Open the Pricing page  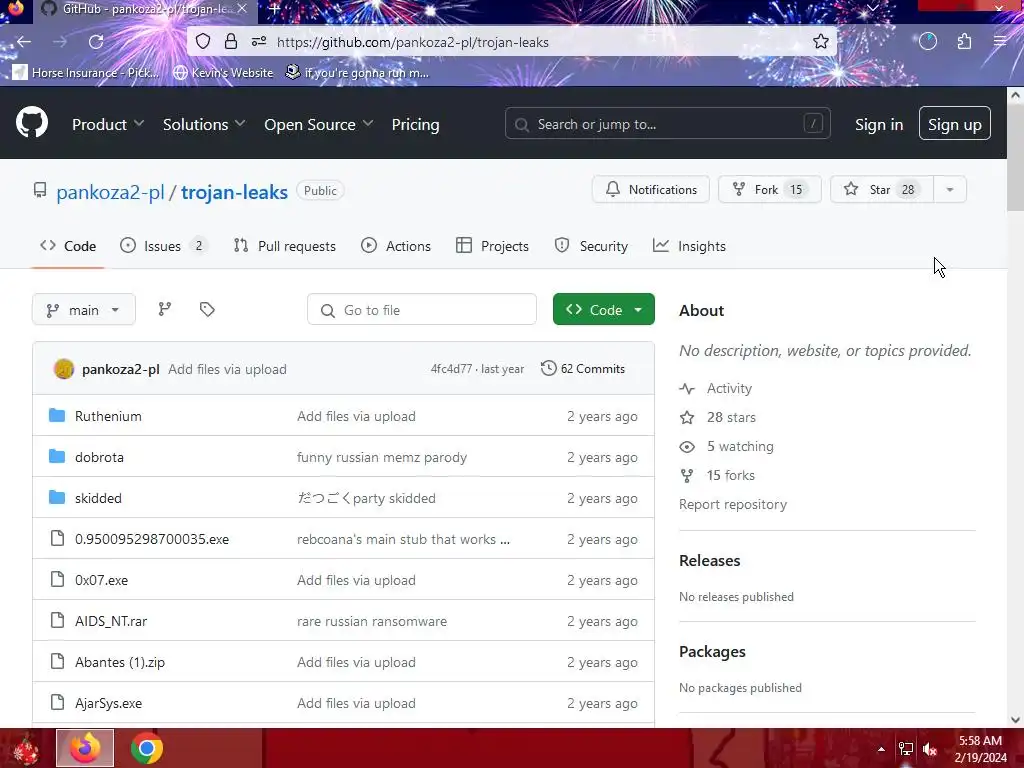pyautogui.click(x=415, y=124)
